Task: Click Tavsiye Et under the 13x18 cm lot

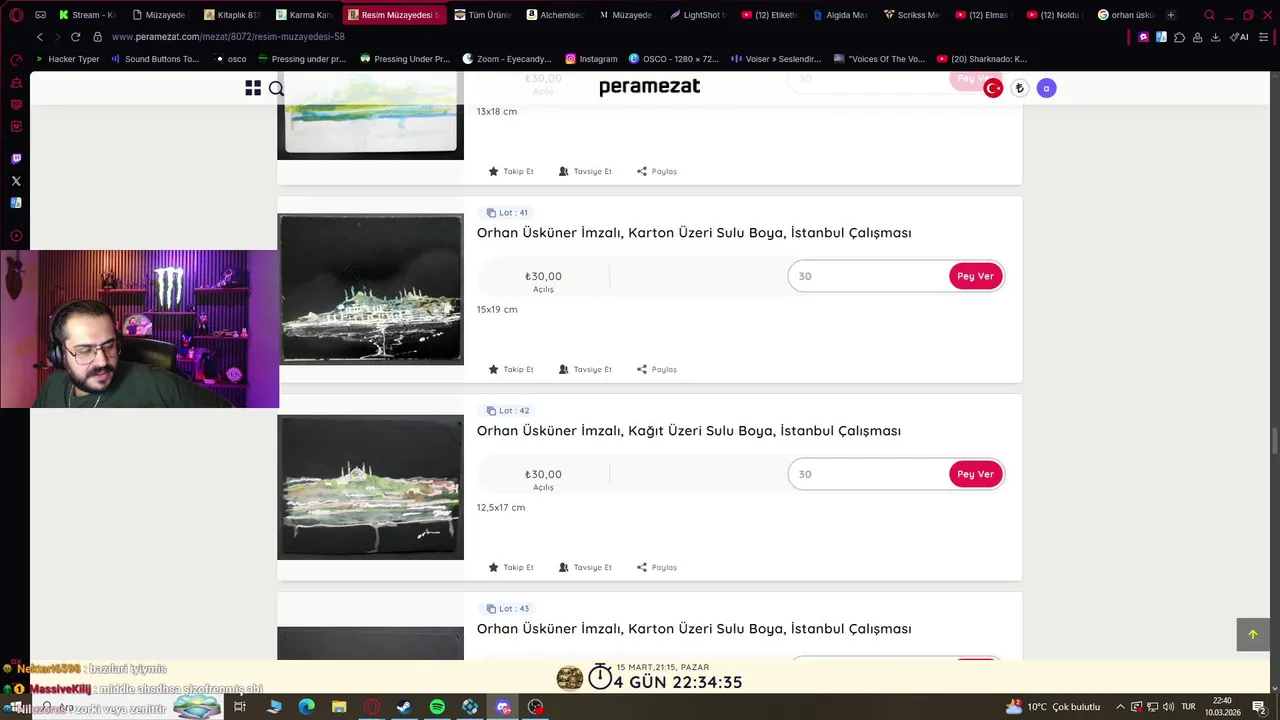Action: pyautogui.click(x=585, y=171)
